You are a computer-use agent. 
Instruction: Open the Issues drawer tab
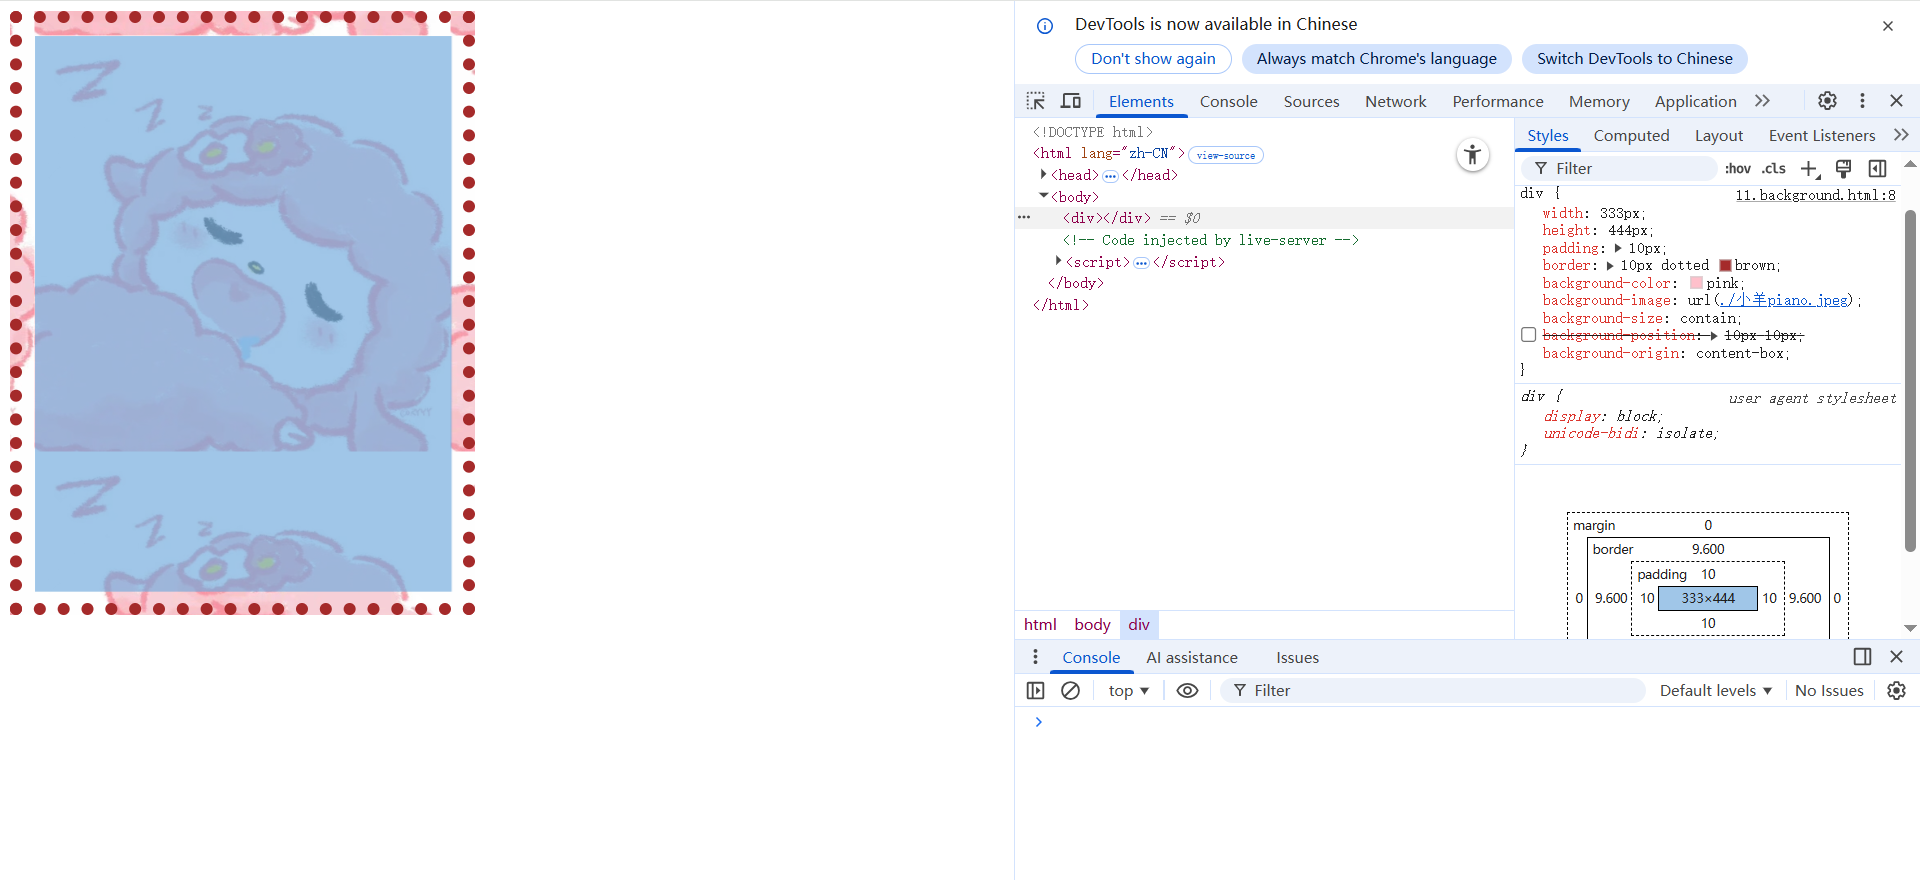(x=1297, y=657)
